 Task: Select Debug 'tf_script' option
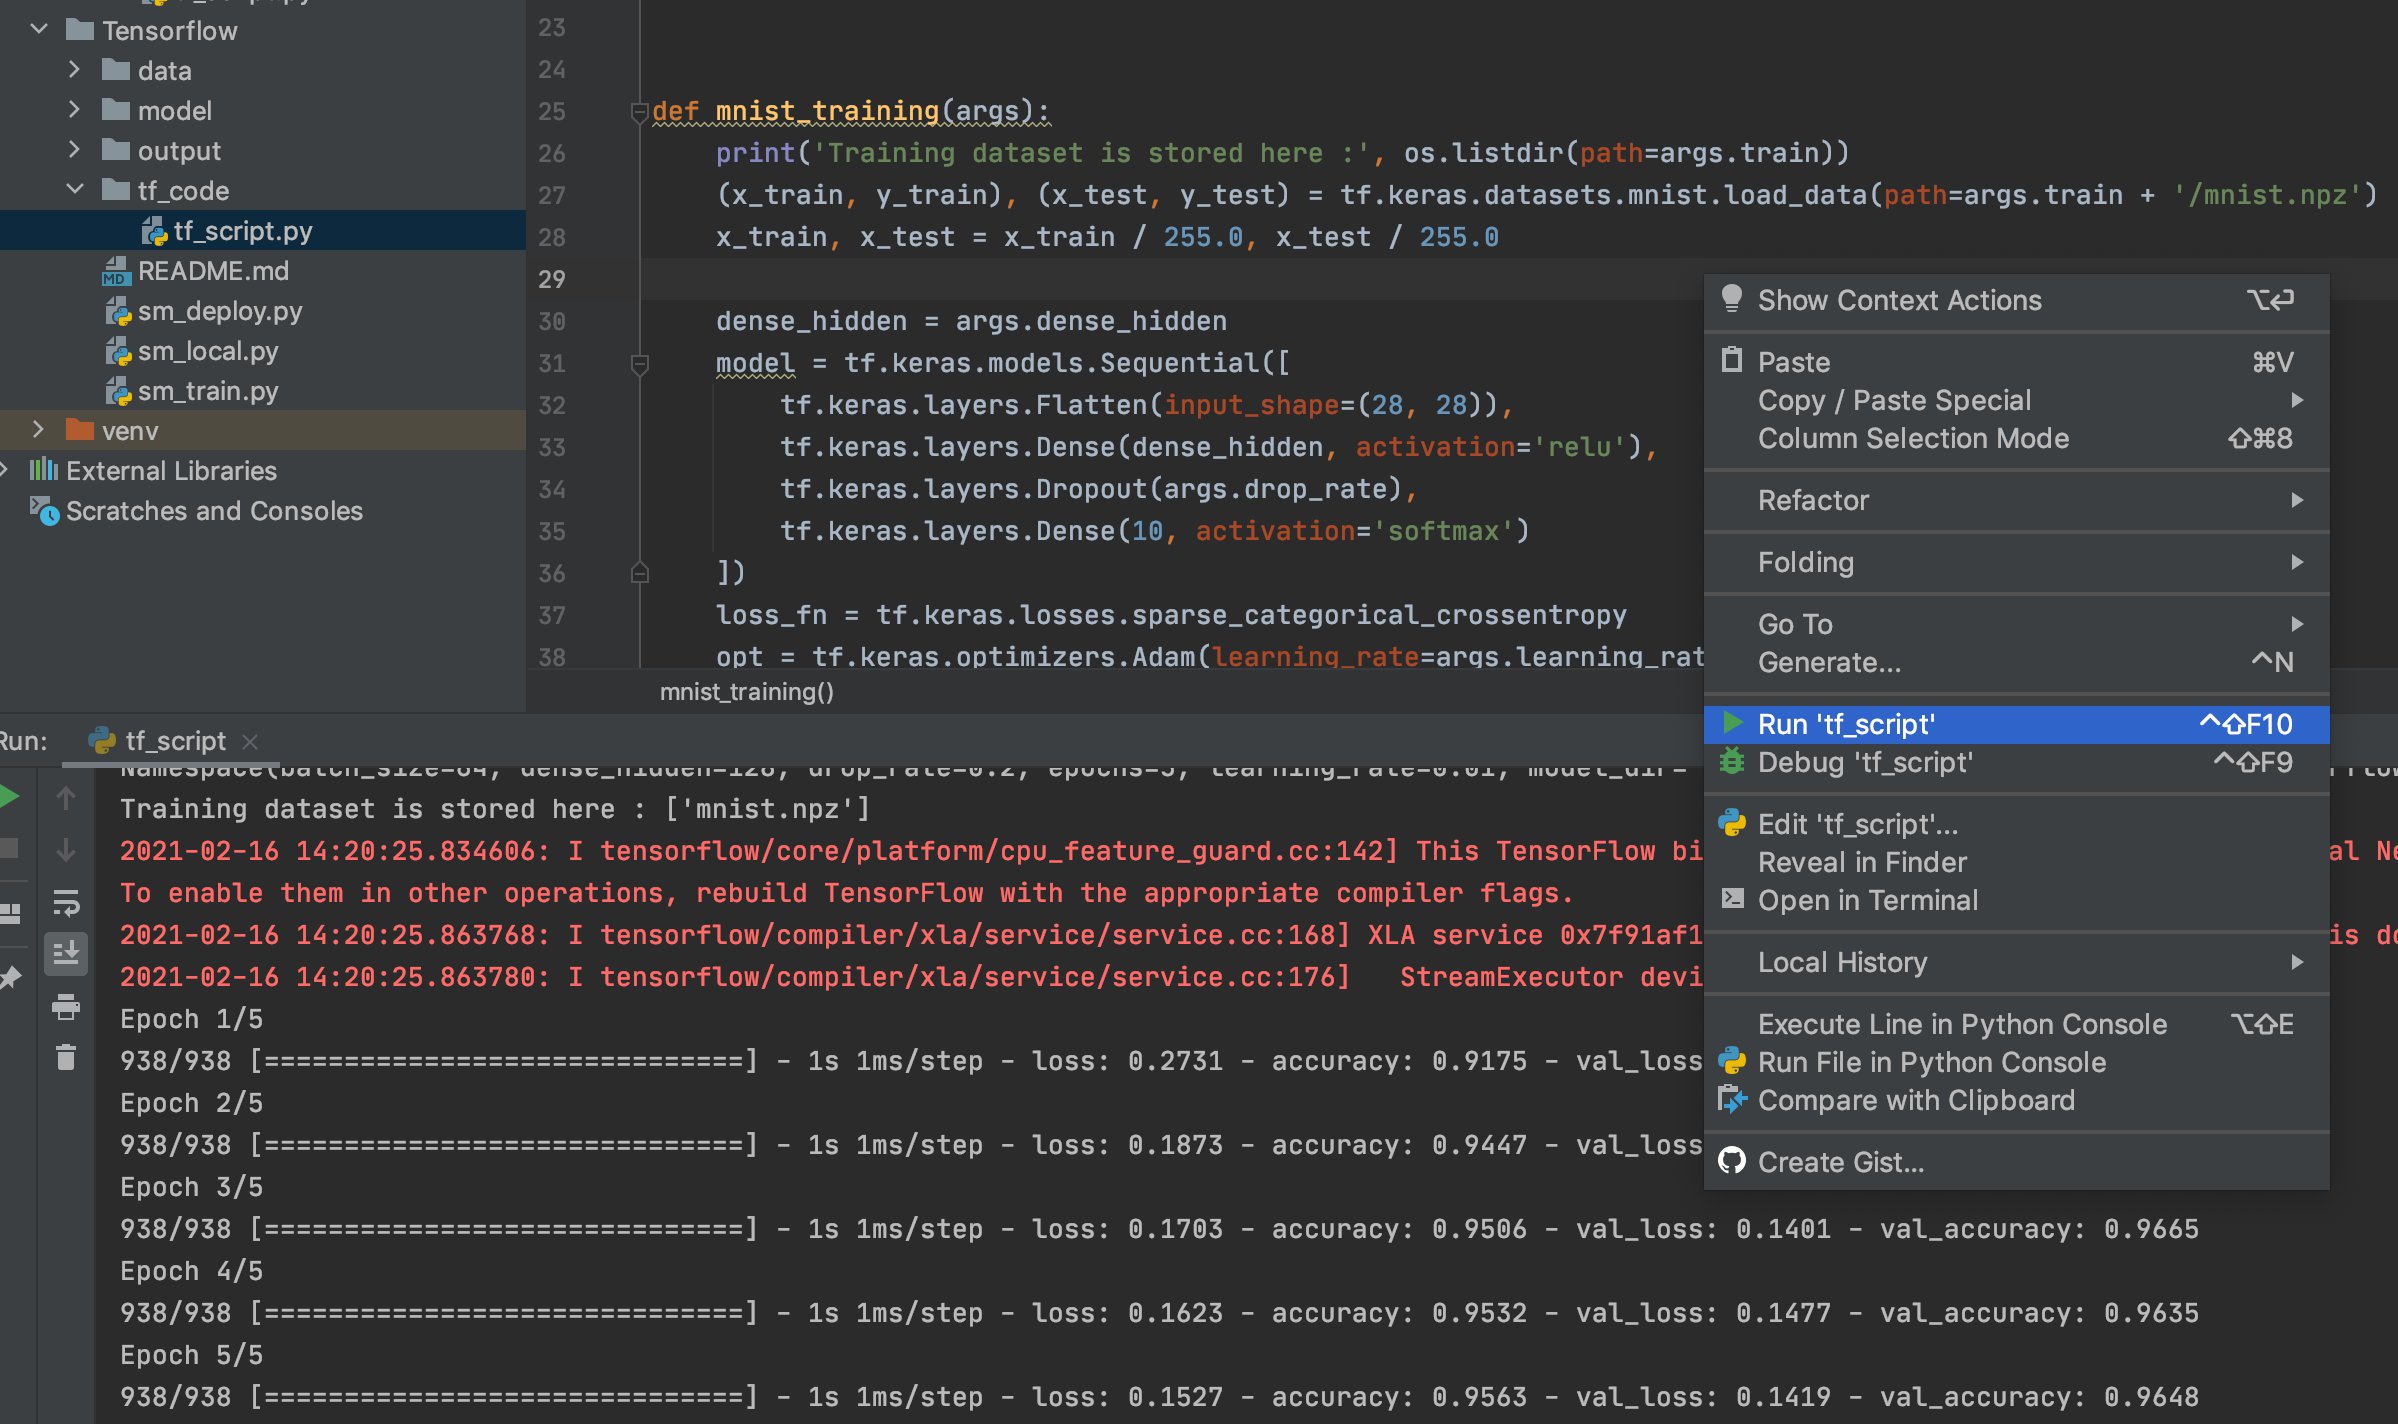(x=1864, y=761)
